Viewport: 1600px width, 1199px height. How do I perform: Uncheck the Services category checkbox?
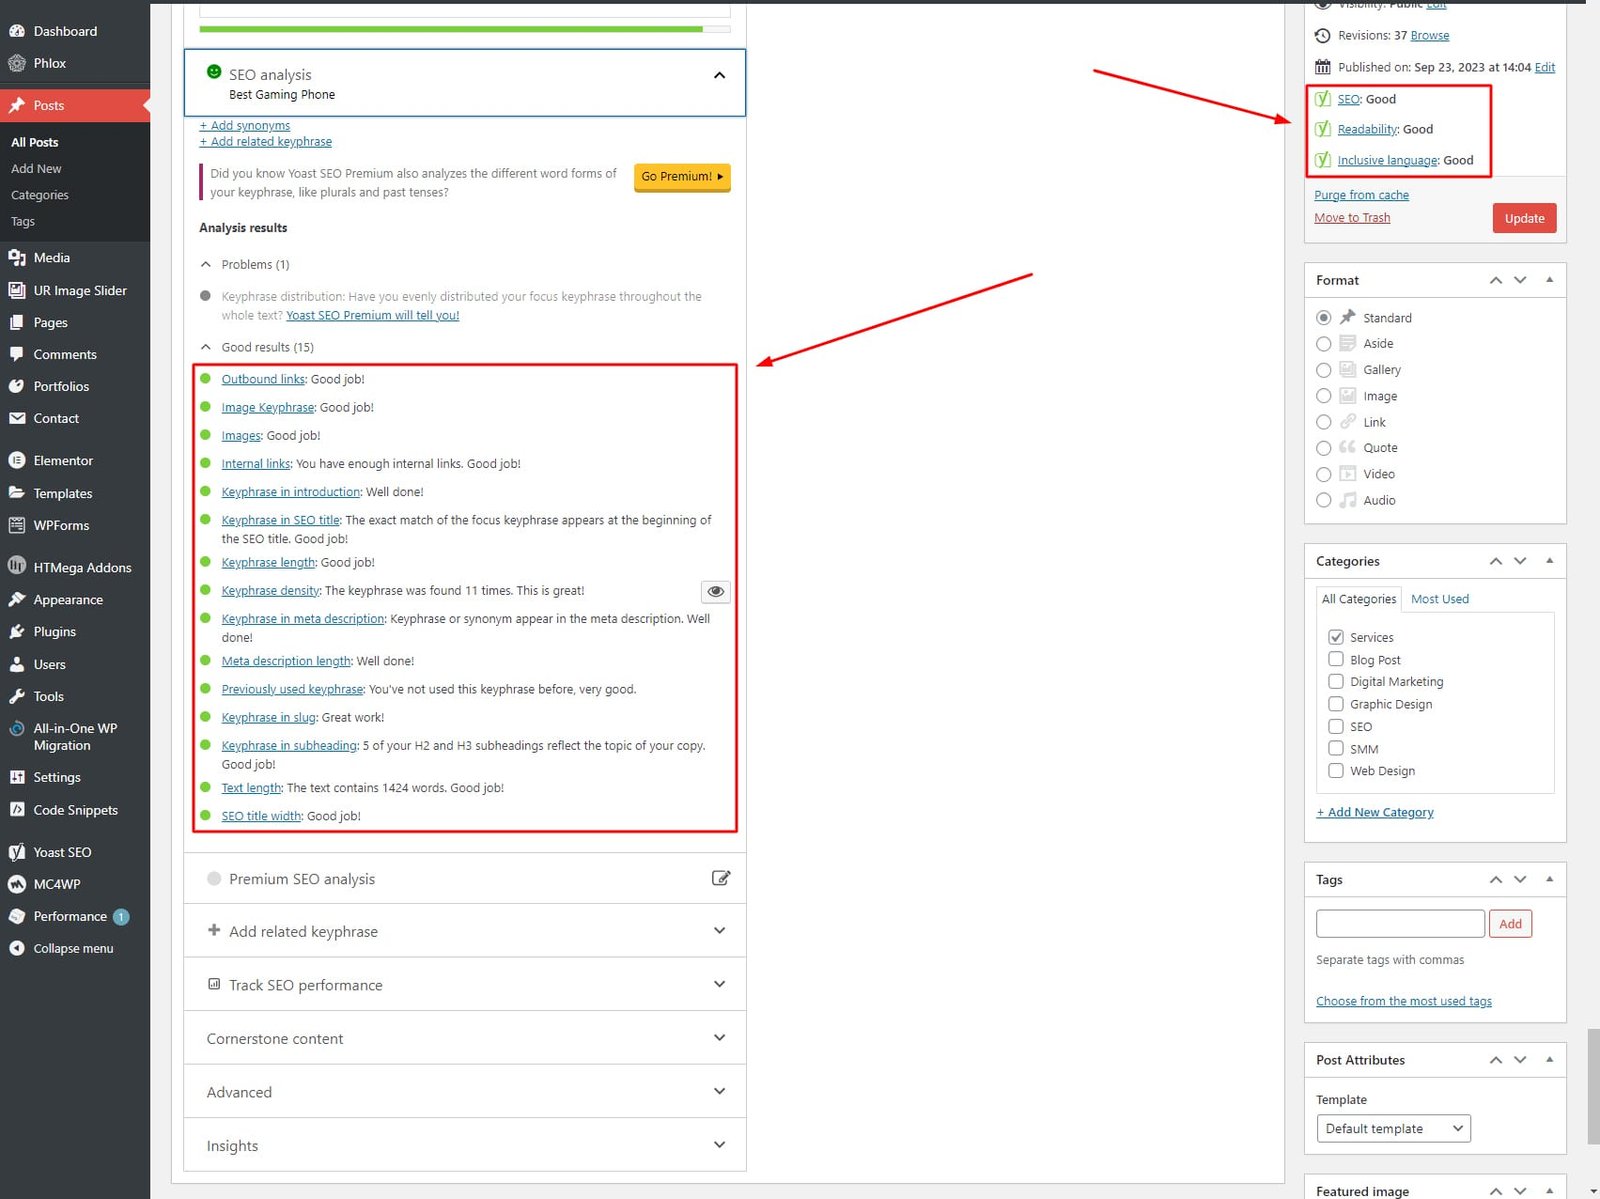tap(1336, 637)
